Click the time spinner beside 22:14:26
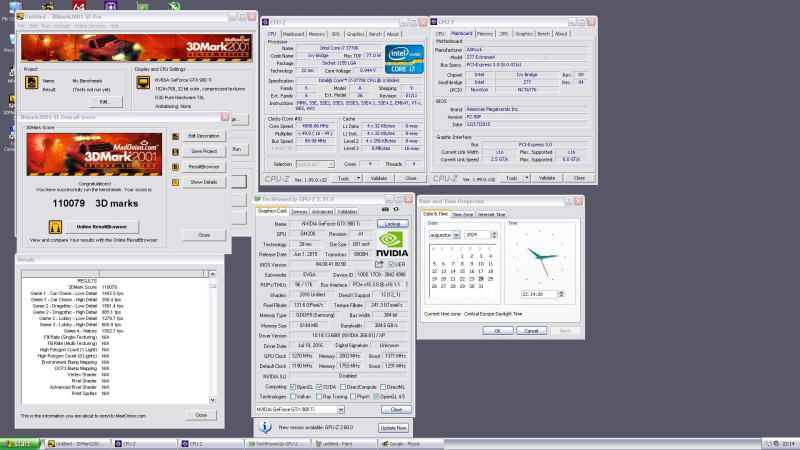This screenshot has height=450, width=800. click(x=561, y=294)
